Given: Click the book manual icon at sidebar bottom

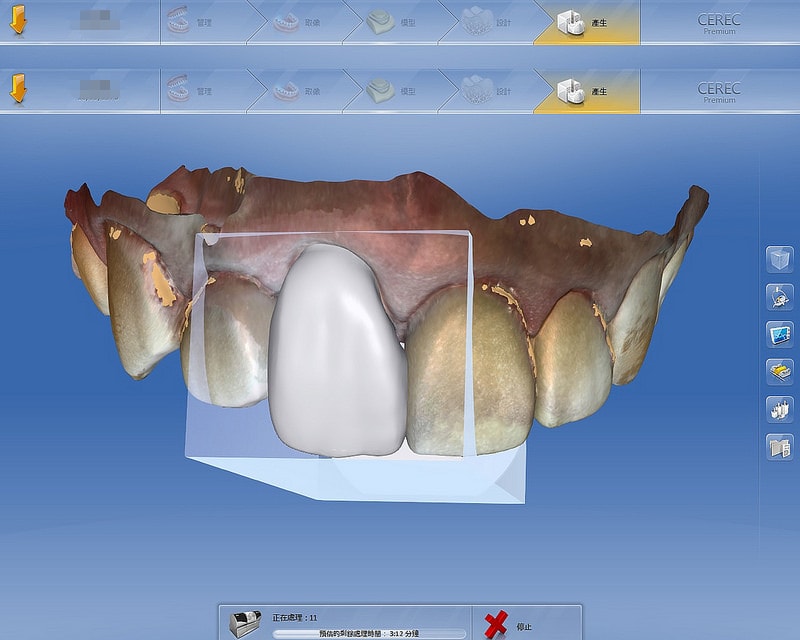Looking at the screenshot, I should (x=779, y=446).
